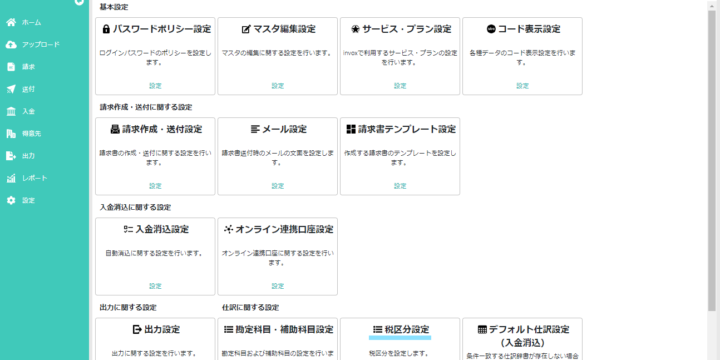Click 設定 link under パスワードポリシー設定
Image resolution: width=720 pixels, height=360 pixels.
(155, 86)
